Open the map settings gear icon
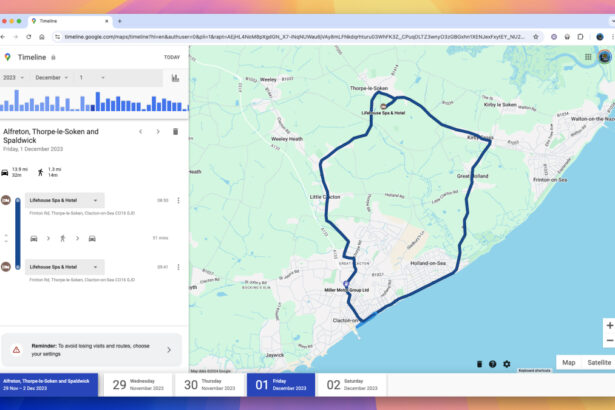Viewport: 615px width, 410px height. click(507, 364)
